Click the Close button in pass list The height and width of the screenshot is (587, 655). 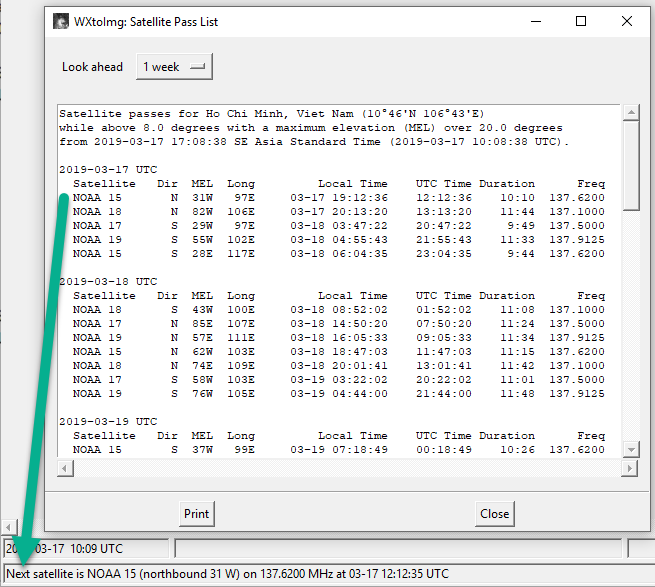pos(495,513)
